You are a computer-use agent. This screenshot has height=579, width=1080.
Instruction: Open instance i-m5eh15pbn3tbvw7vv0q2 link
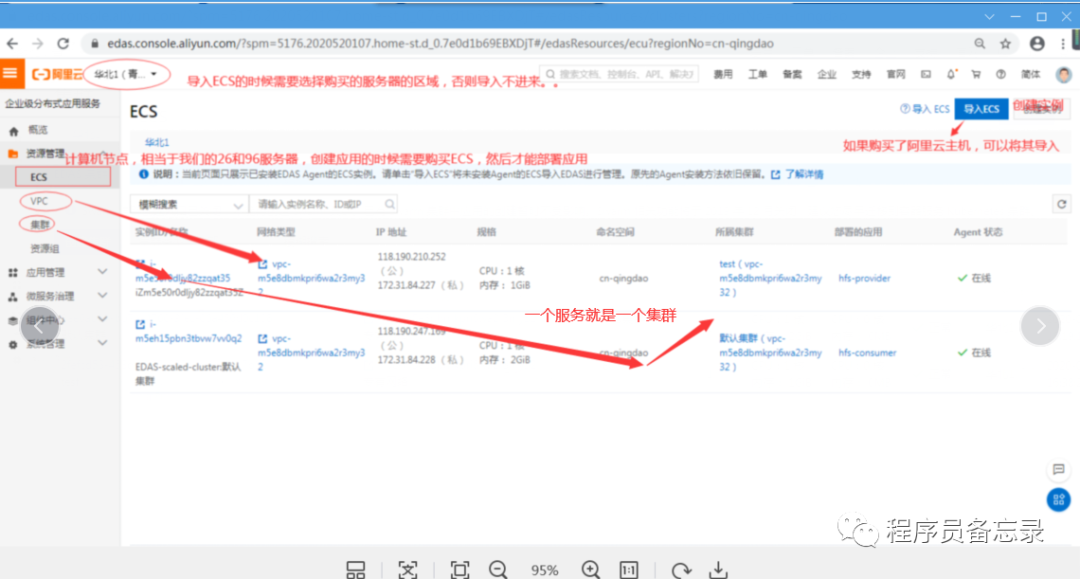(188, 331)
